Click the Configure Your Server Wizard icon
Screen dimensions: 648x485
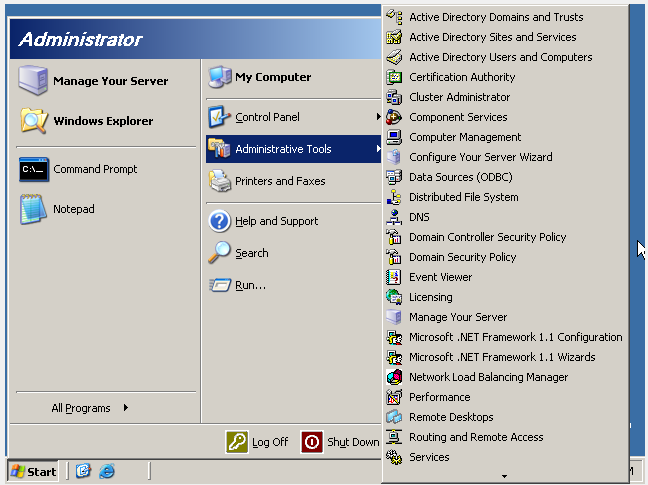[x=394, y=157]
